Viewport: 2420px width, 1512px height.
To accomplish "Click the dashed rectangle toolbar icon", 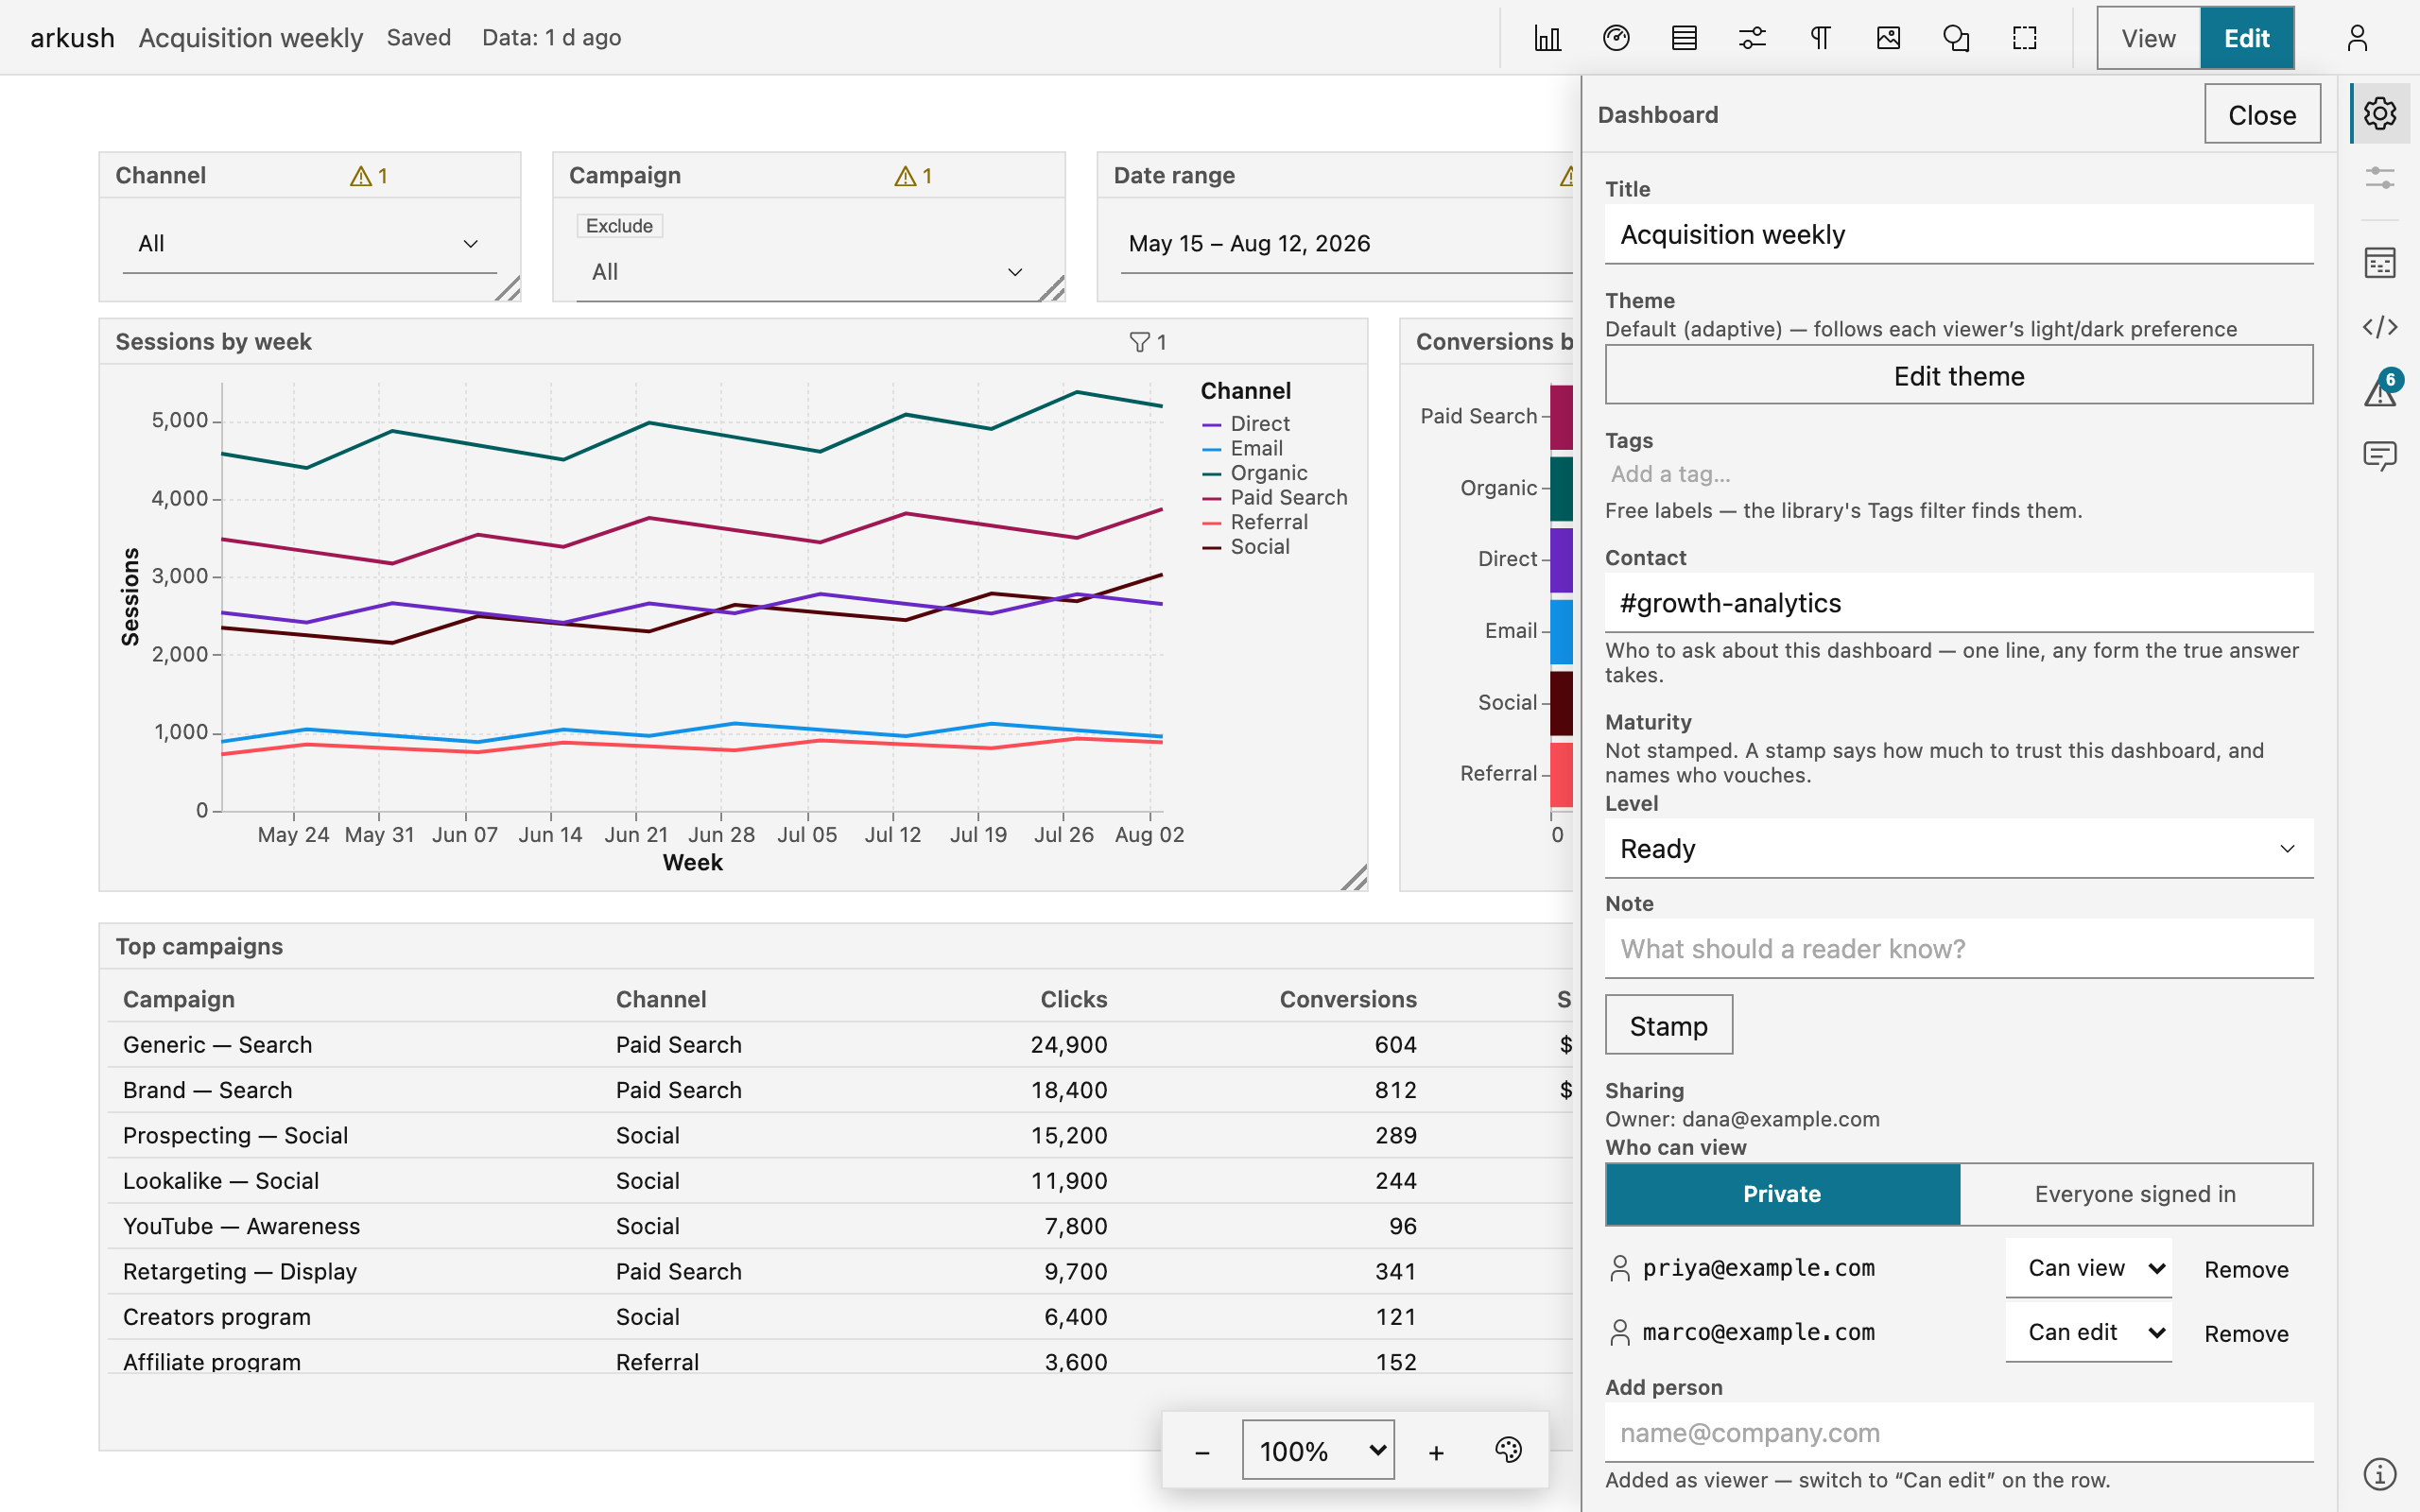I will point(2024,38).
